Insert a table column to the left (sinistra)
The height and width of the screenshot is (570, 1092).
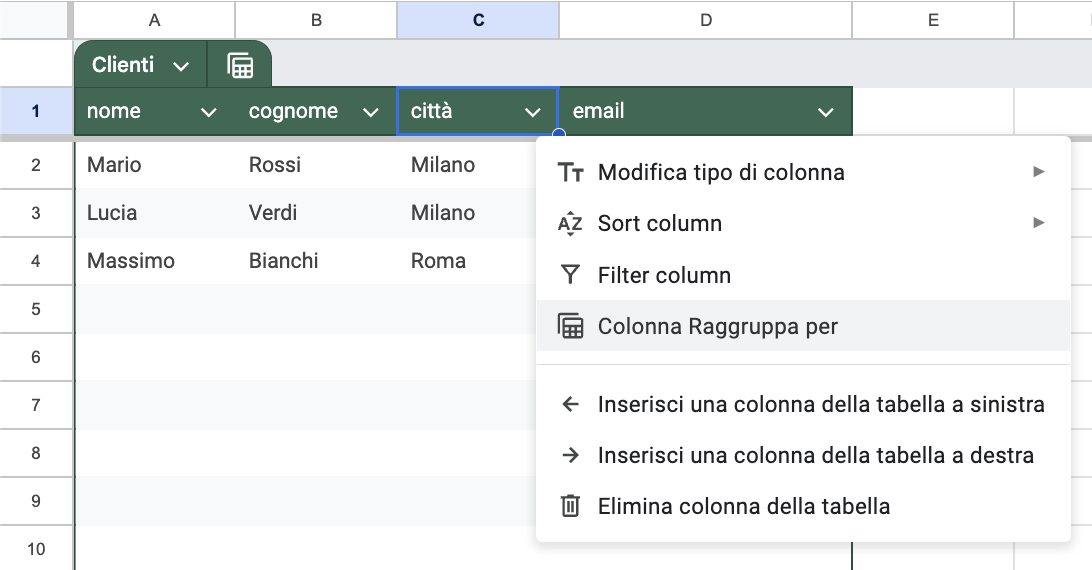click(803, 404)
